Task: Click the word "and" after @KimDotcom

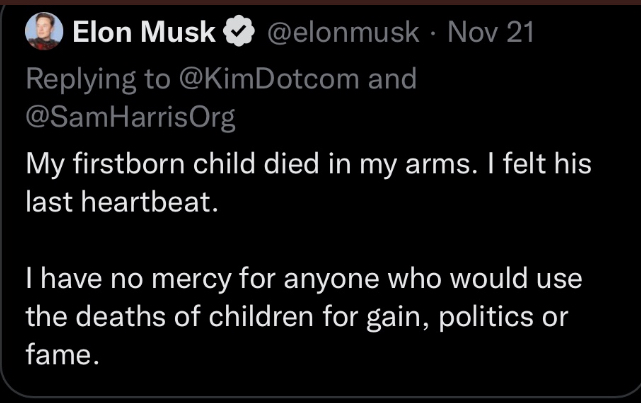Action: tap(393, 77)
